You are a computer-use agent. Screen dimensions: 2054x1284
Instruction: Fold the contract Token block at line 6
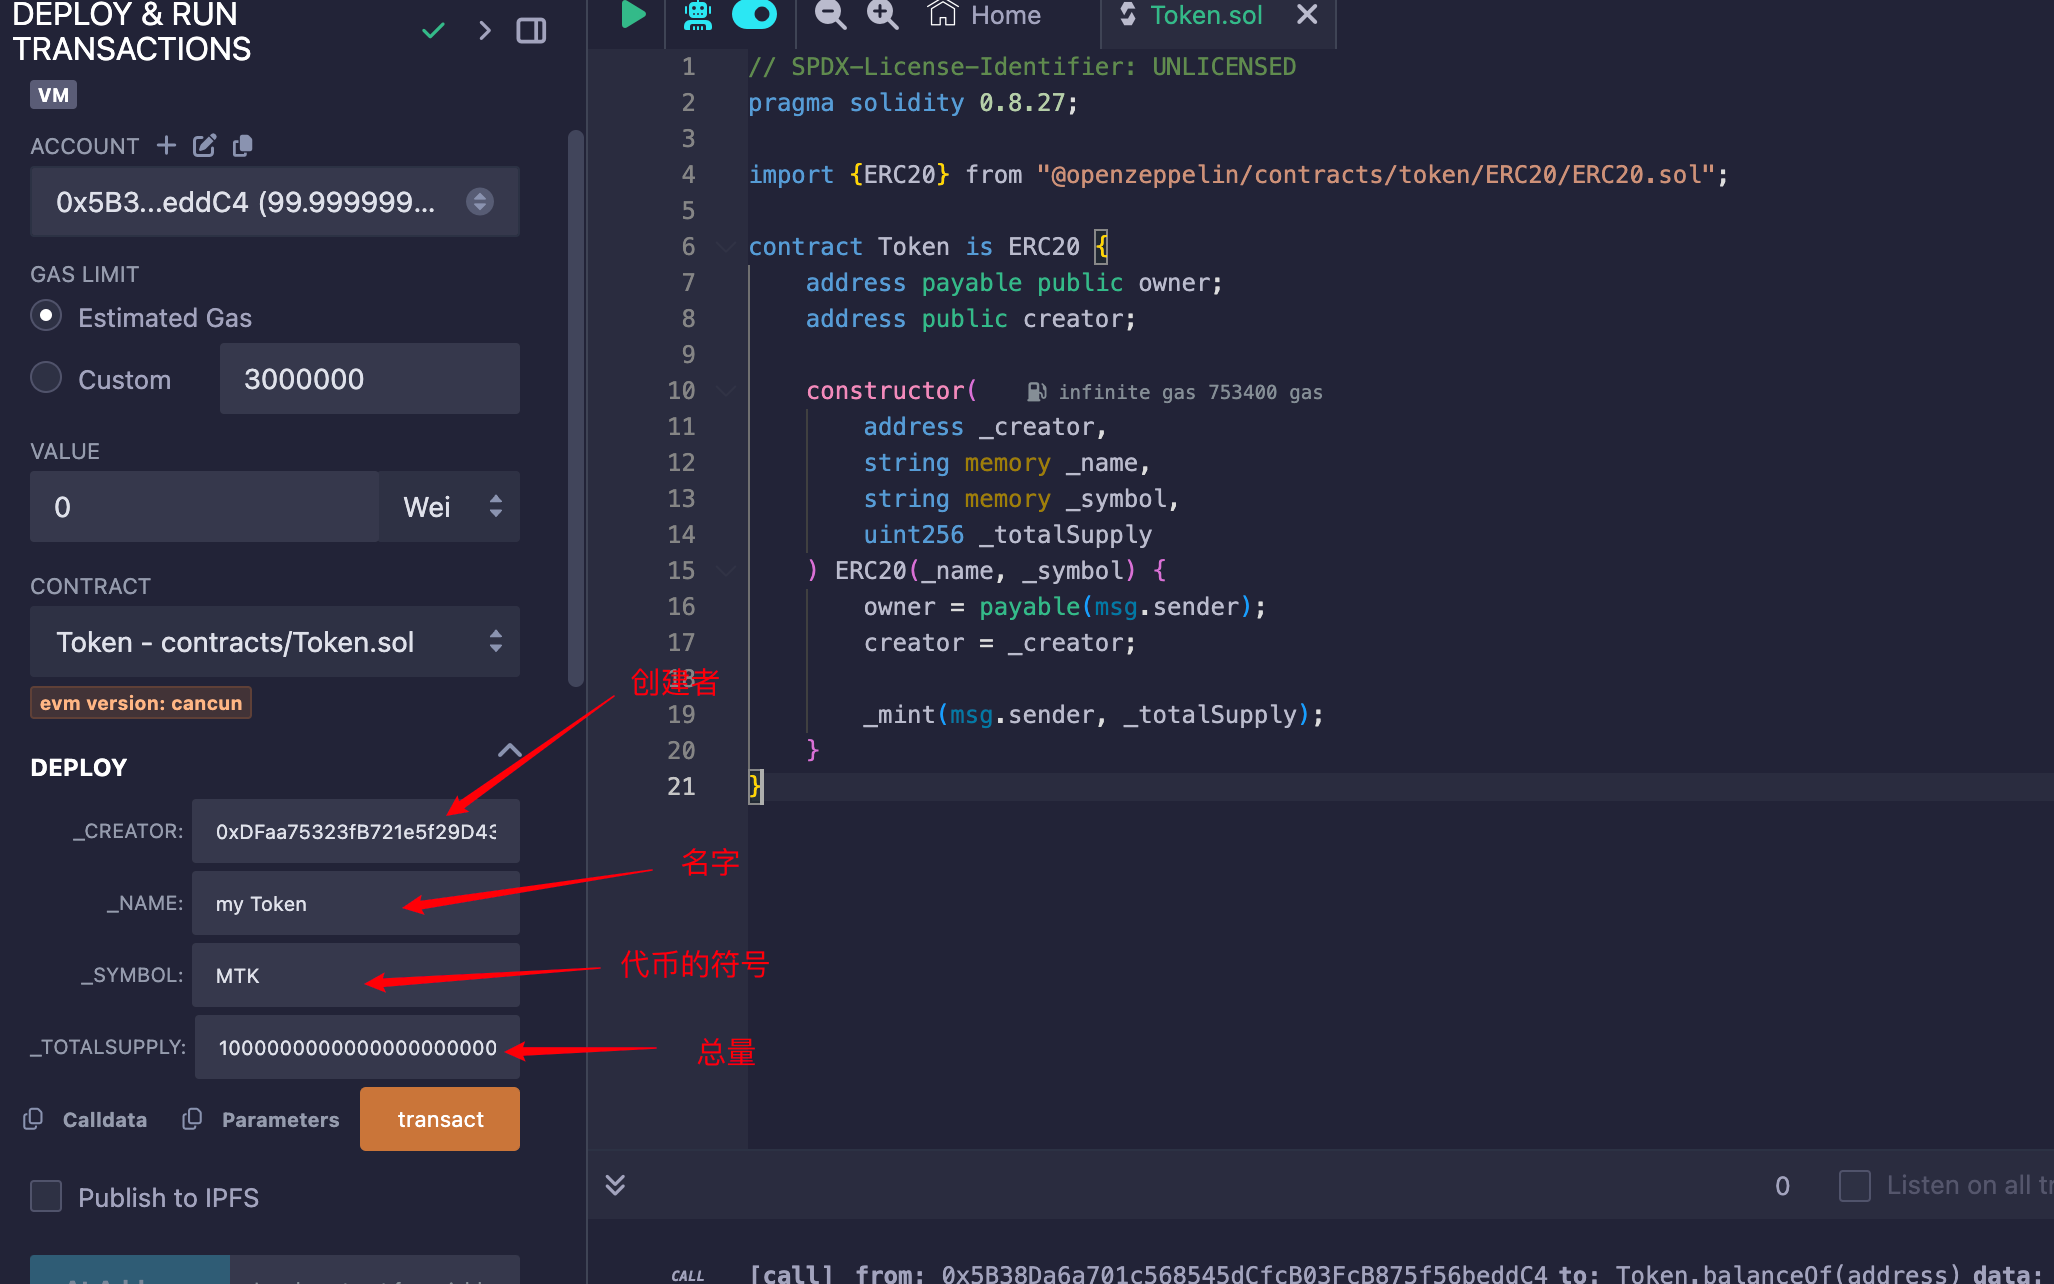[727, 247]
